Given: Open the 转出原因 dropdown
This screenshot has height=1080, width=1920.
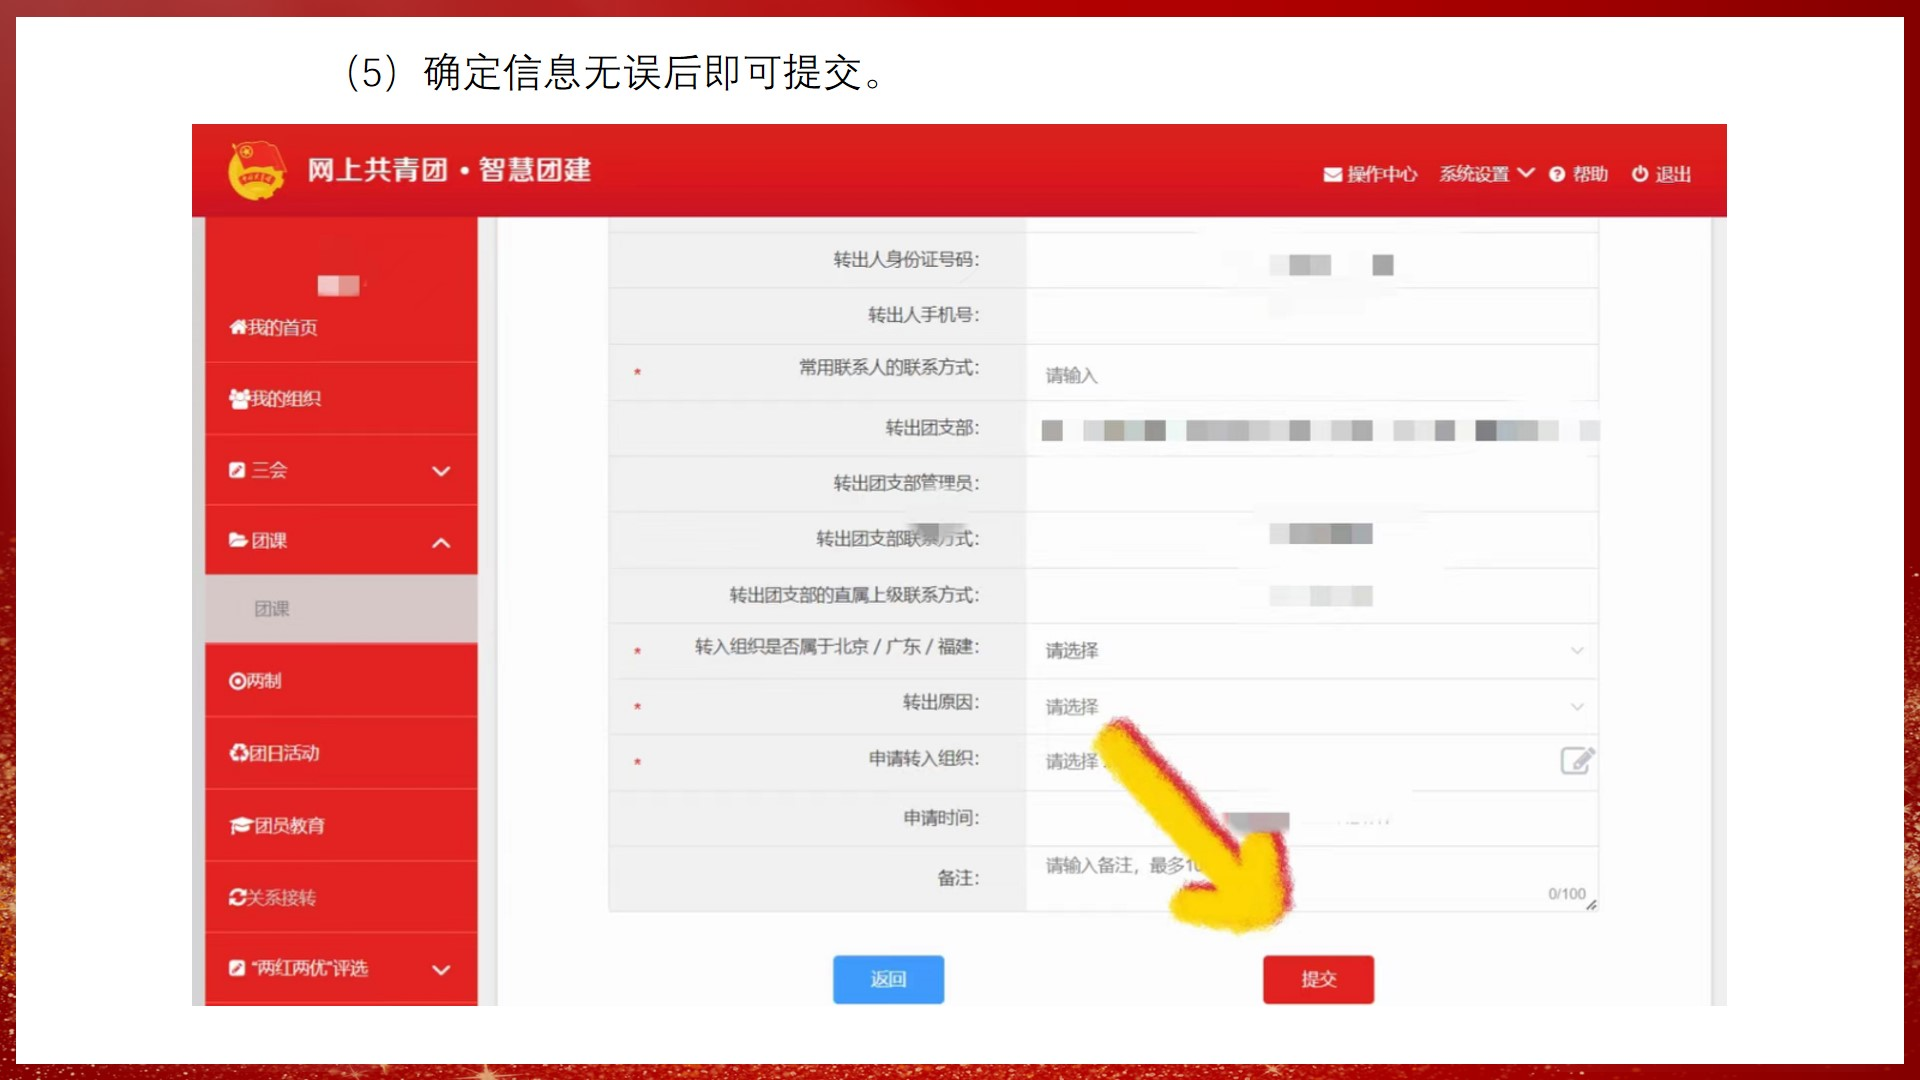Looking at the screenshot, I should tap(1310, 707).
